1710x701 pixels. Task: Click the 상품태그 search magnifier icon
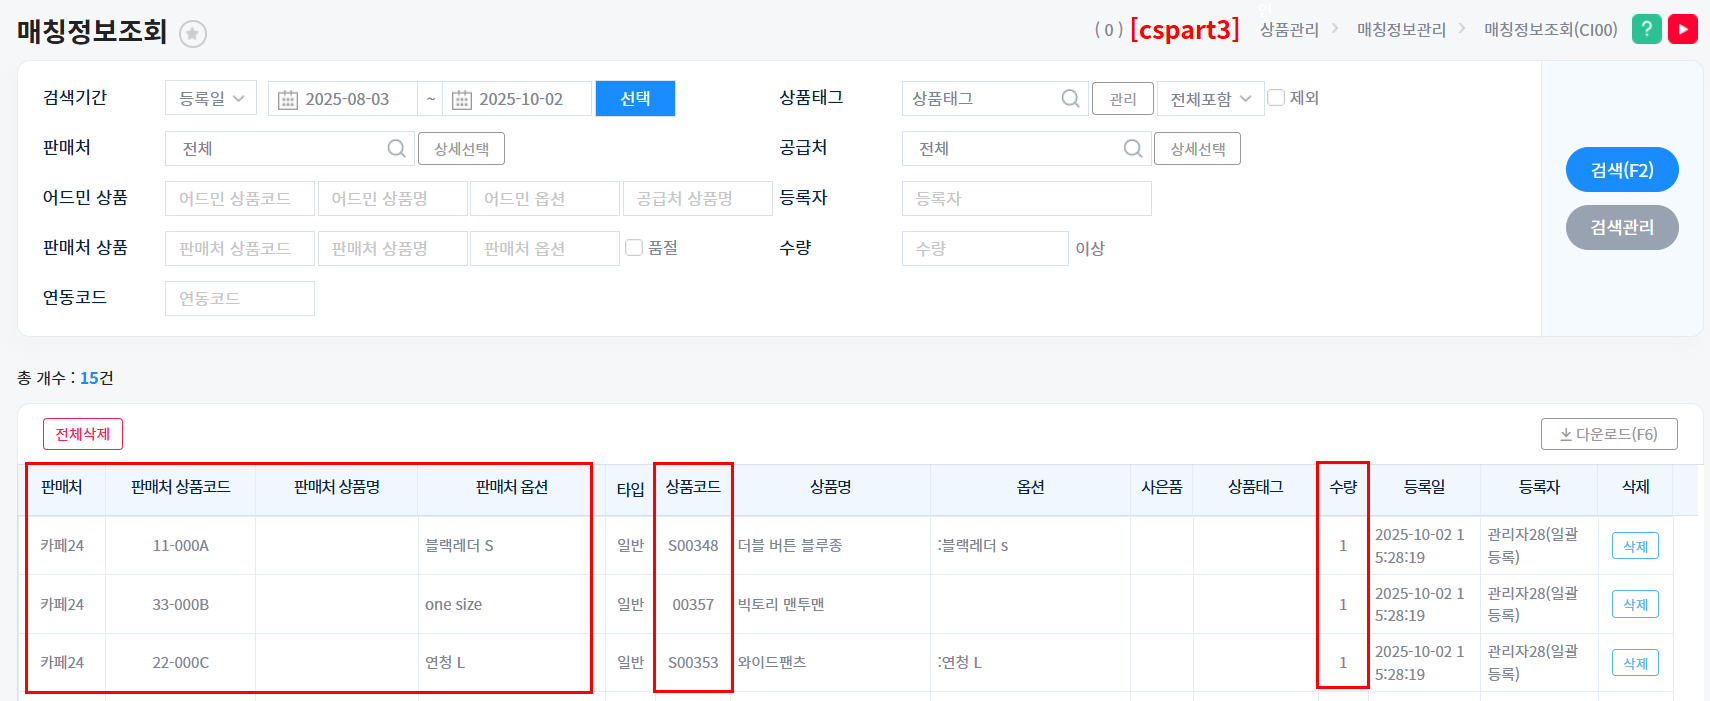click(x=1070, y=98)
